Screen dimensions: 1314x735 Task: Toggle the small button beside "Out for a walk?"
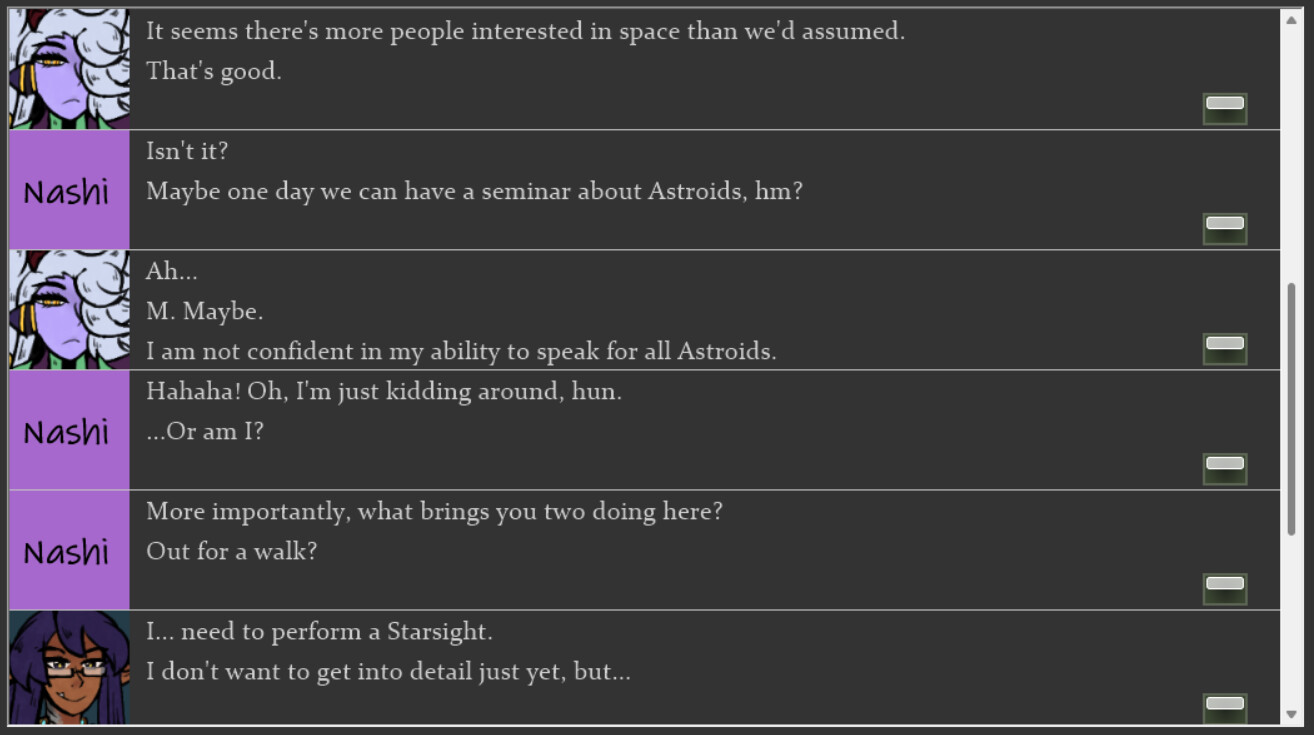click(1224, 587)
